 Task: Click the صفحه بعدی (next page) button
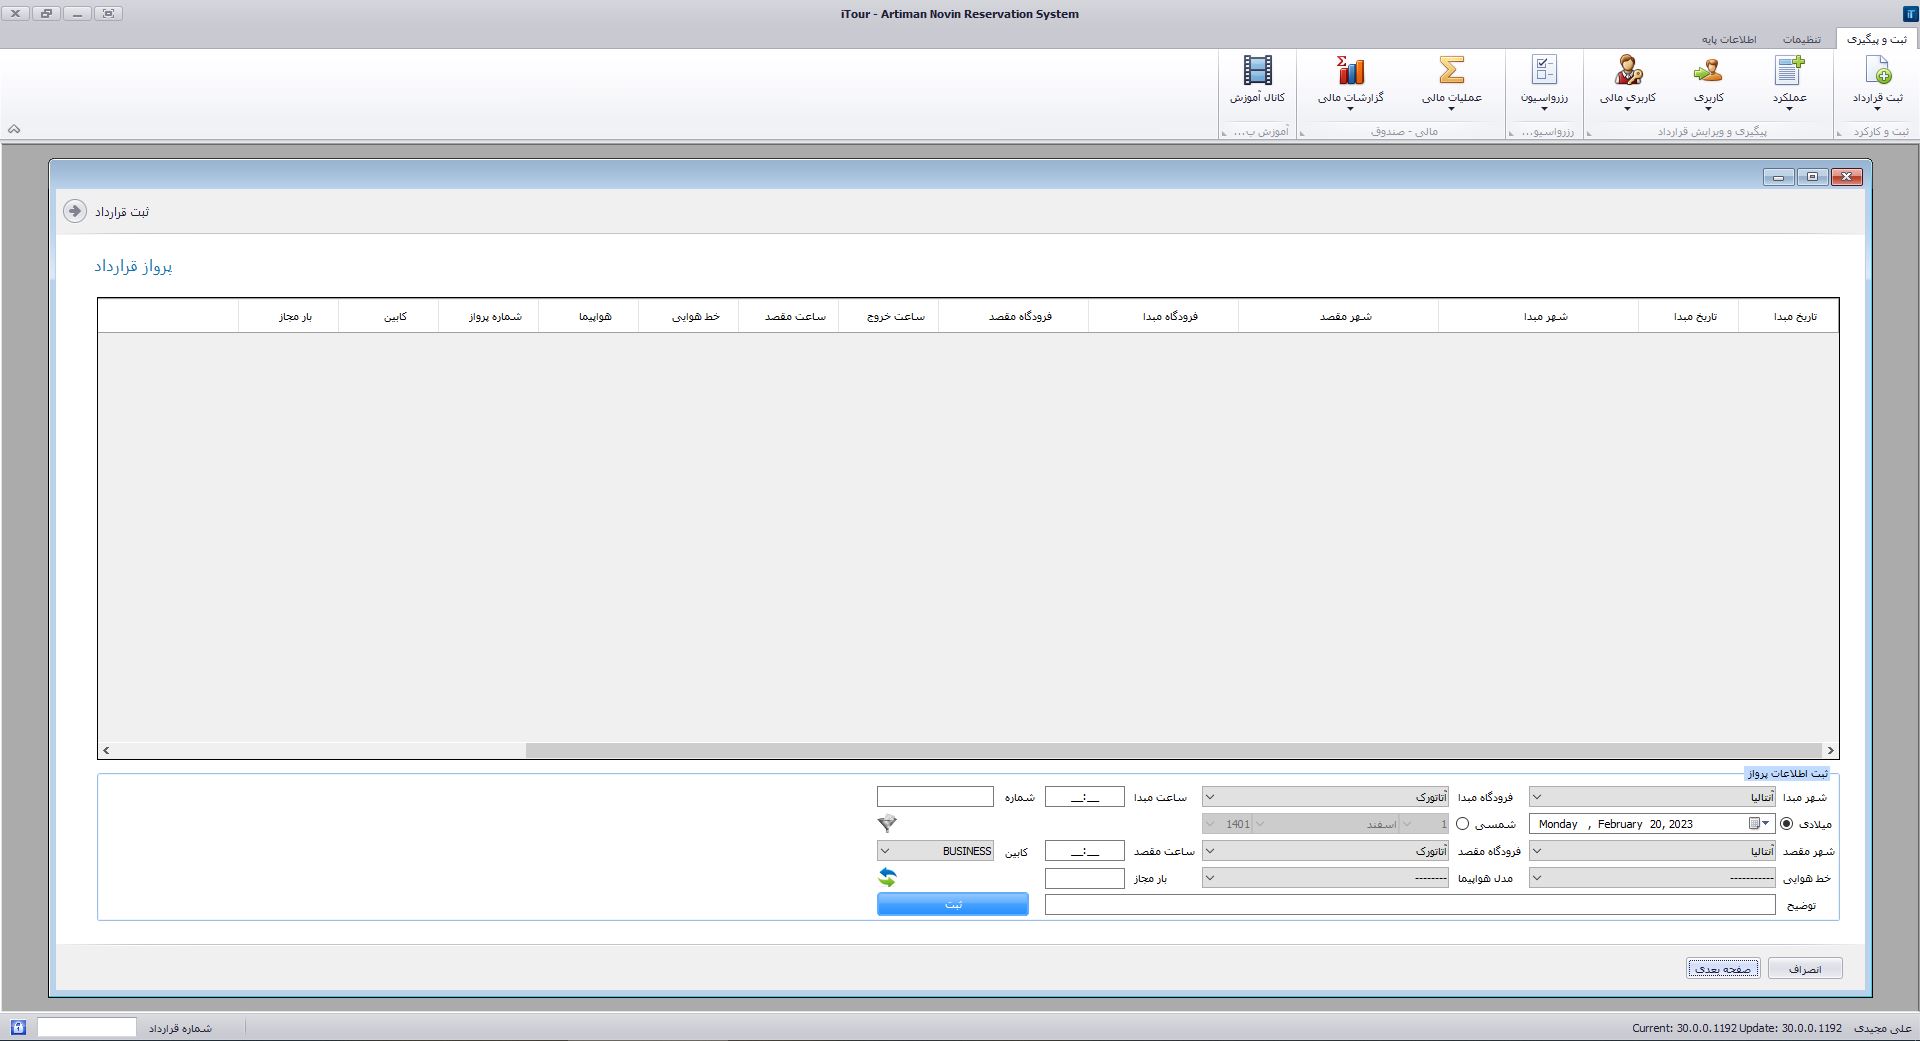pyautogui.click(x=1723, y=968)
